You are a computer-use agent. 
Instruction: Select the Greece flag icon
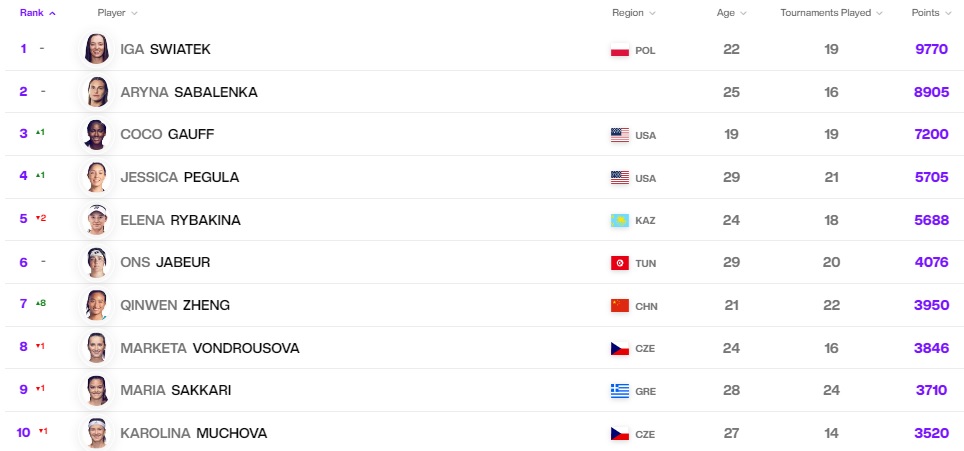620,391
